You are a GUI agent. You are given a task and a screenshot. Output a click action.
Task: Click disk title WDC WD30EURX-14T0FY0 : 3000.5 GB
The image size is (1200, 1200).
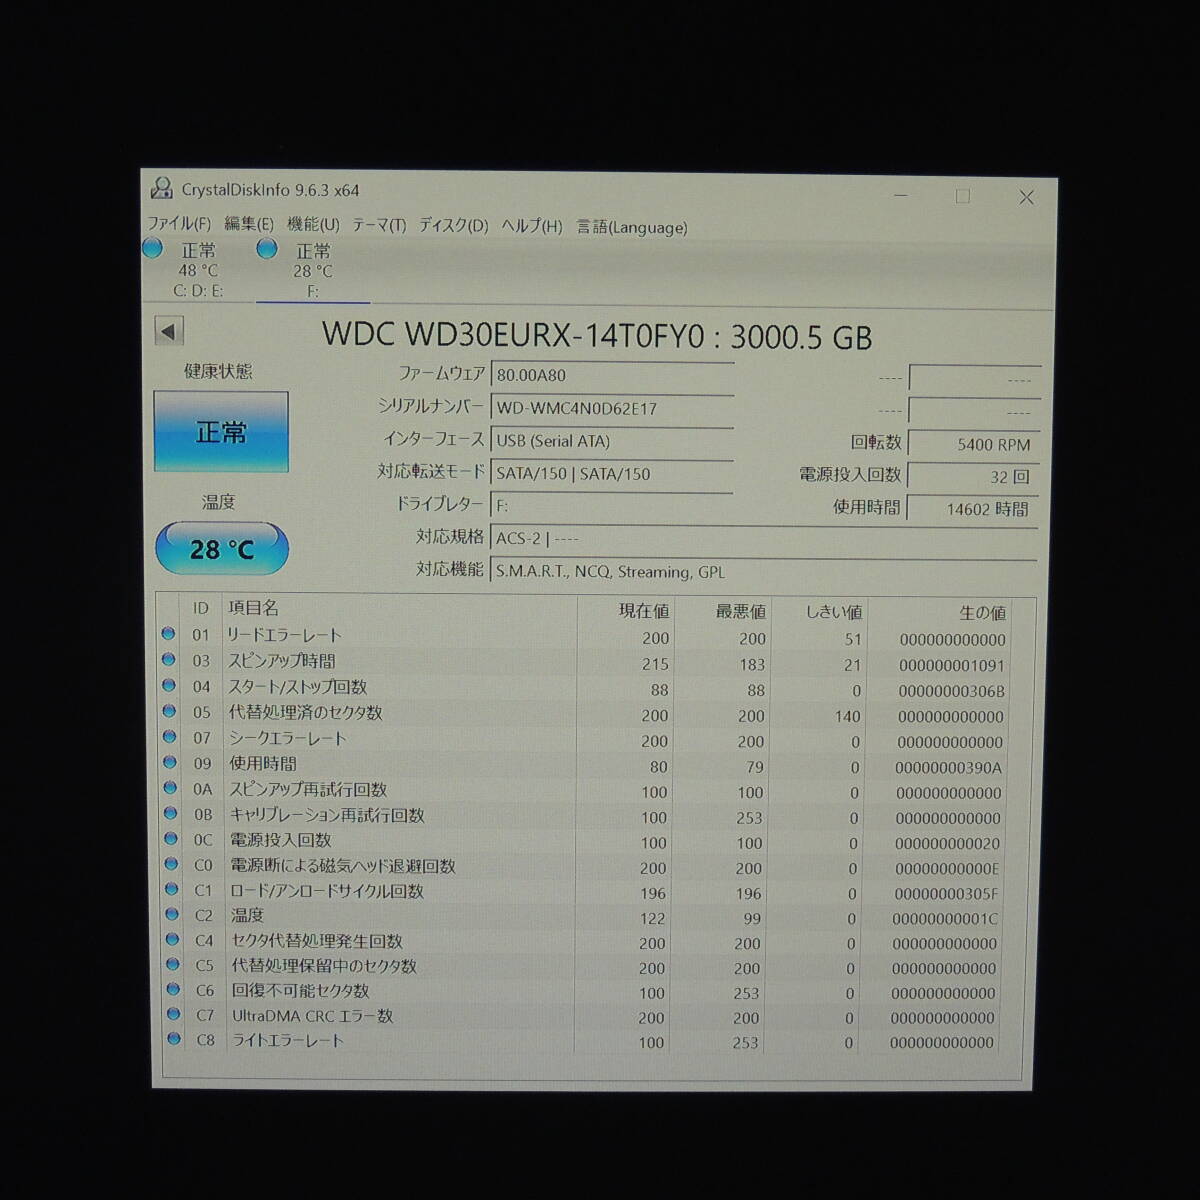coord(597,336)
